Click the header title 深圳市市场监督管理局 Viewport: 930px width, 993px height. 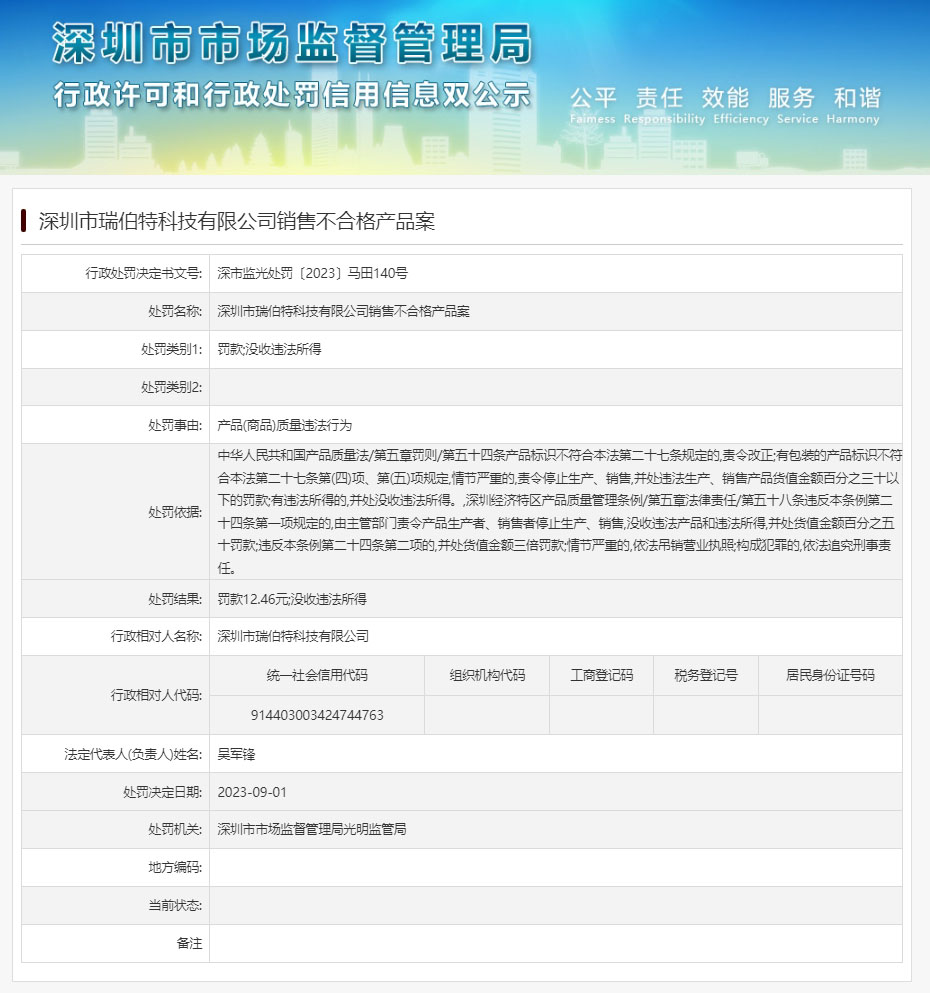[x=292, y=43]
